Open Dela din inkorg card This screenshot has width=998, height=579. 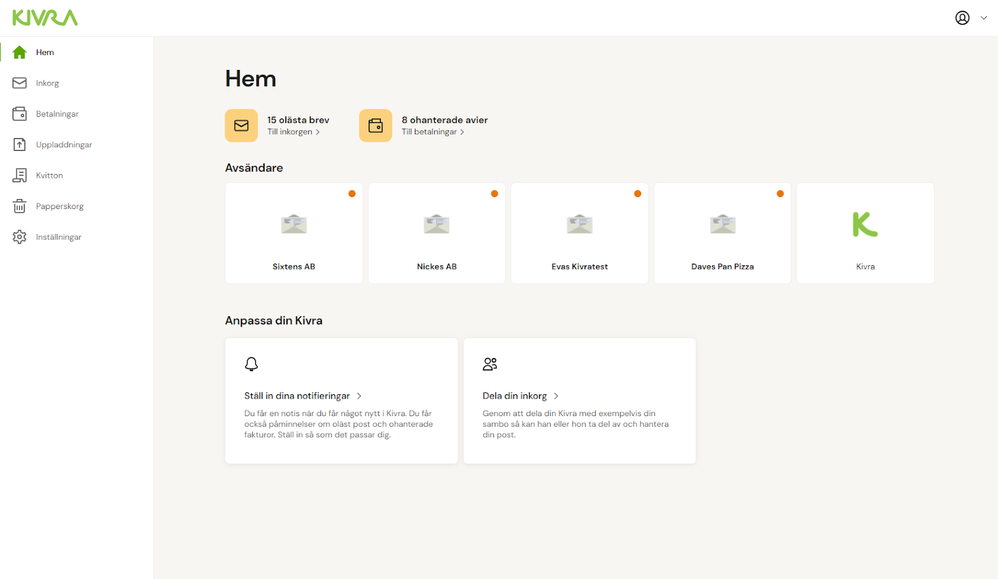(x=580, y=401)
